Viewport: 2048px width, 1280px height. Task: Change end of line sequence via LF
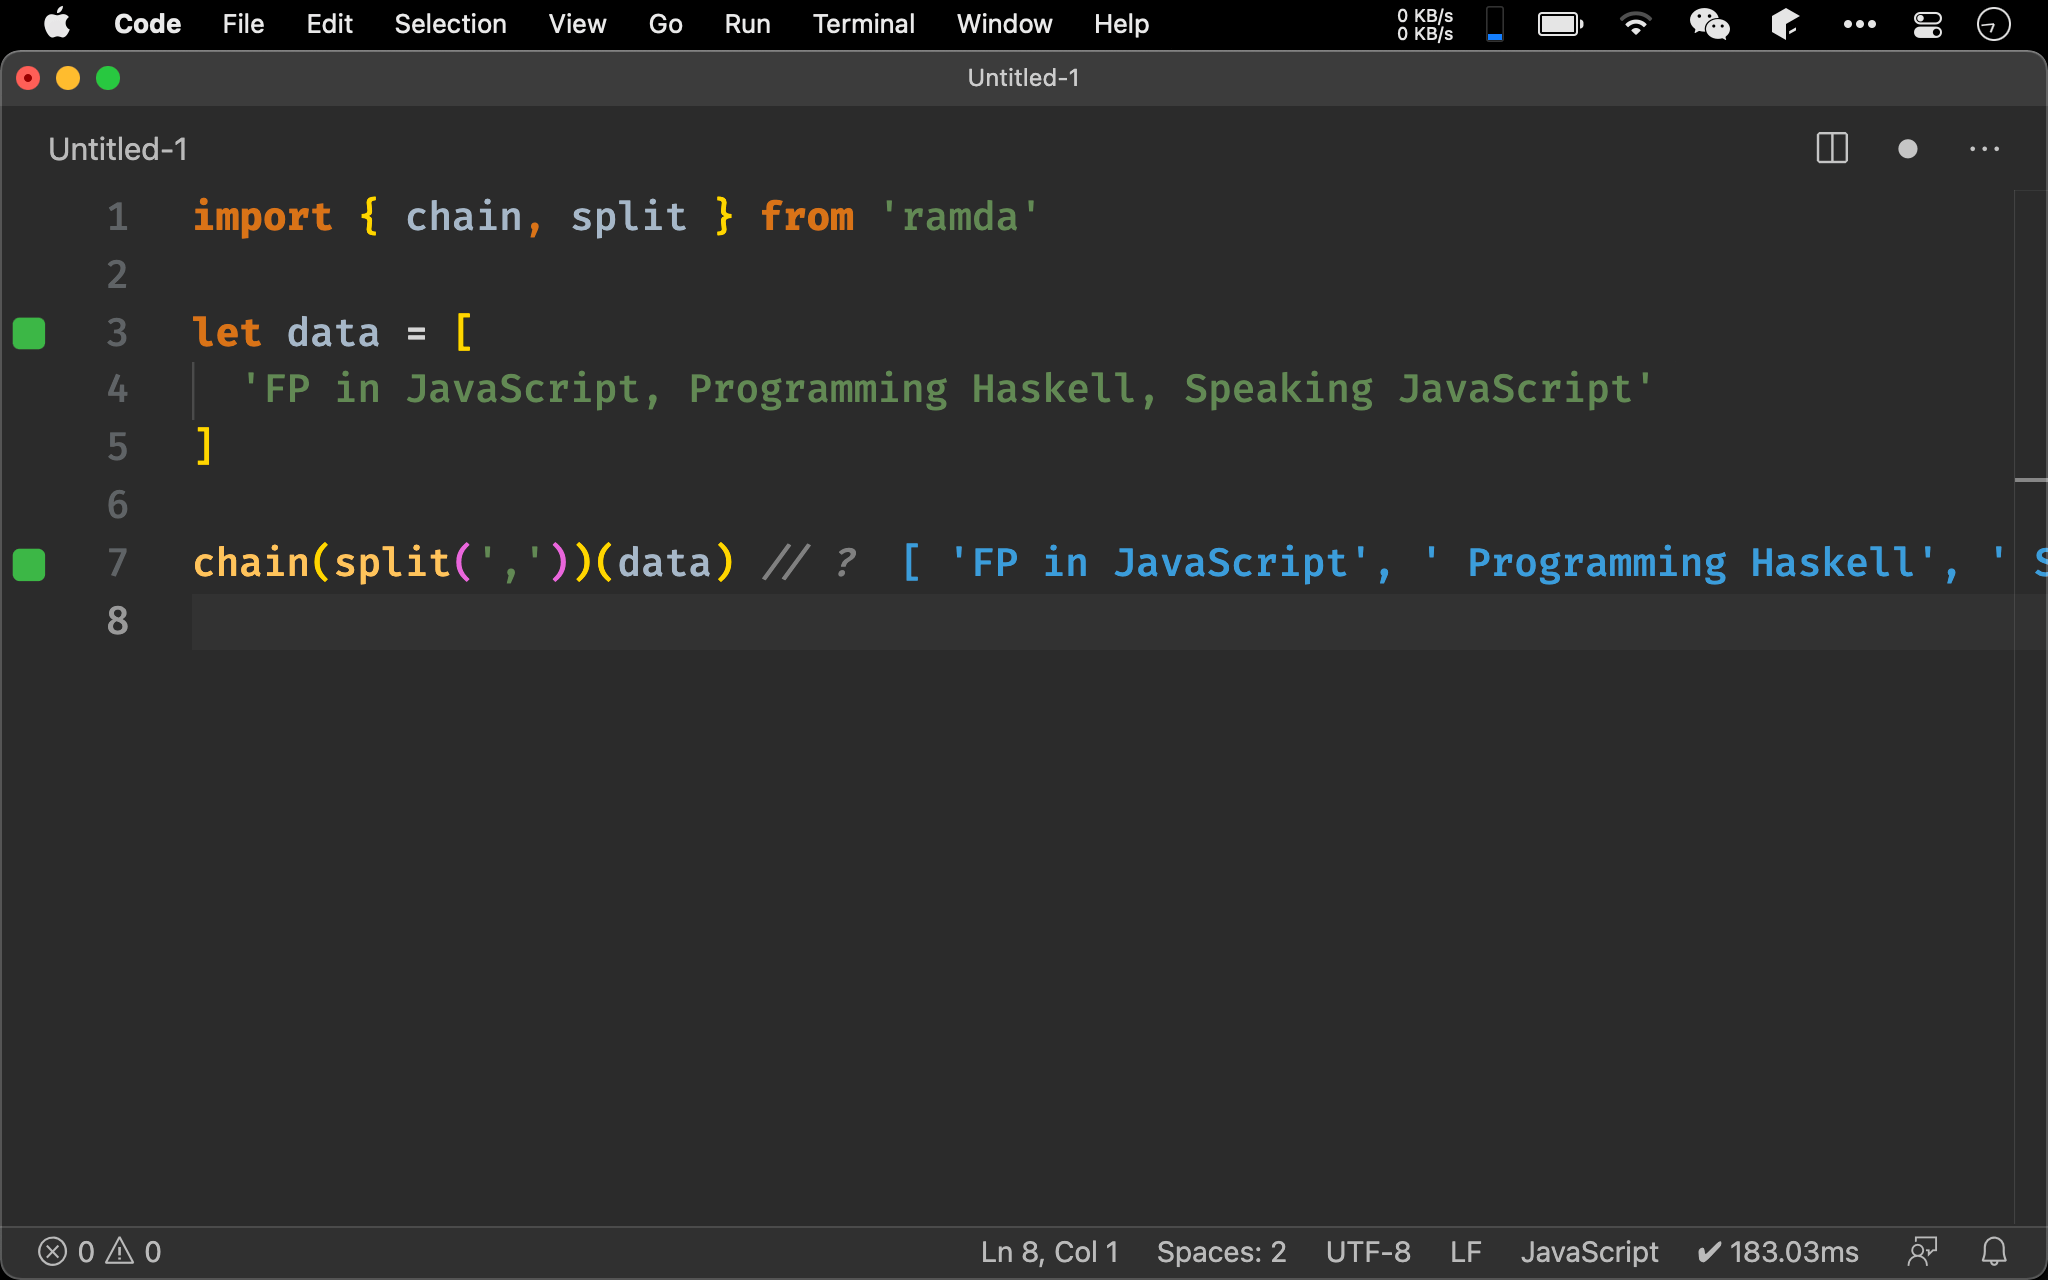tap(1465, 1252)
